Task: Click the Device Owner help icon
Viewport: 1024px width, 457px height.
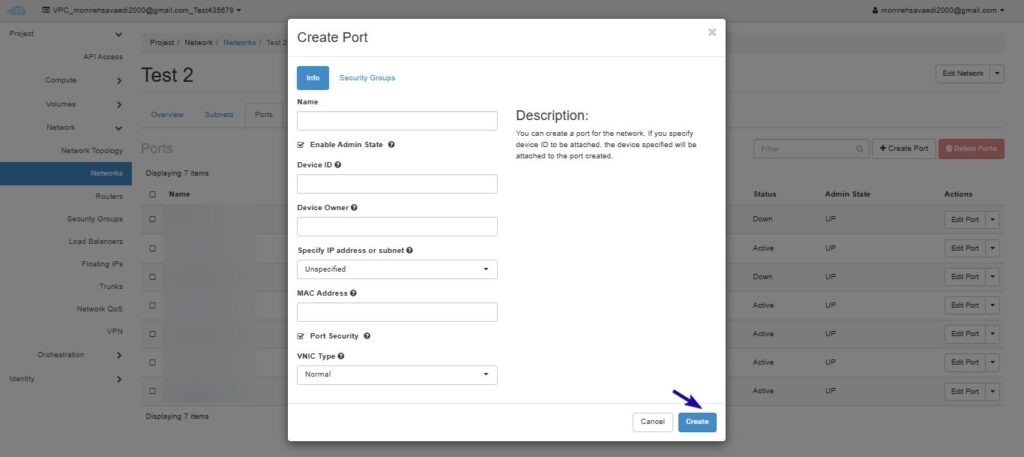Action: tap(354, 208)
